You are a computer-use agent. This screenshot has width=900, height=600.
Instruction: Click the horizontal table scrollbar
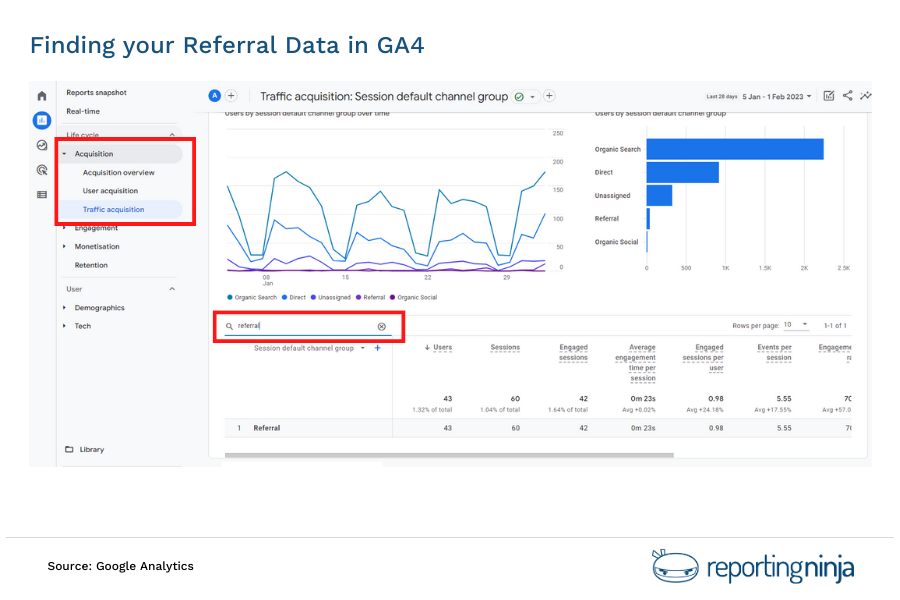449,455
